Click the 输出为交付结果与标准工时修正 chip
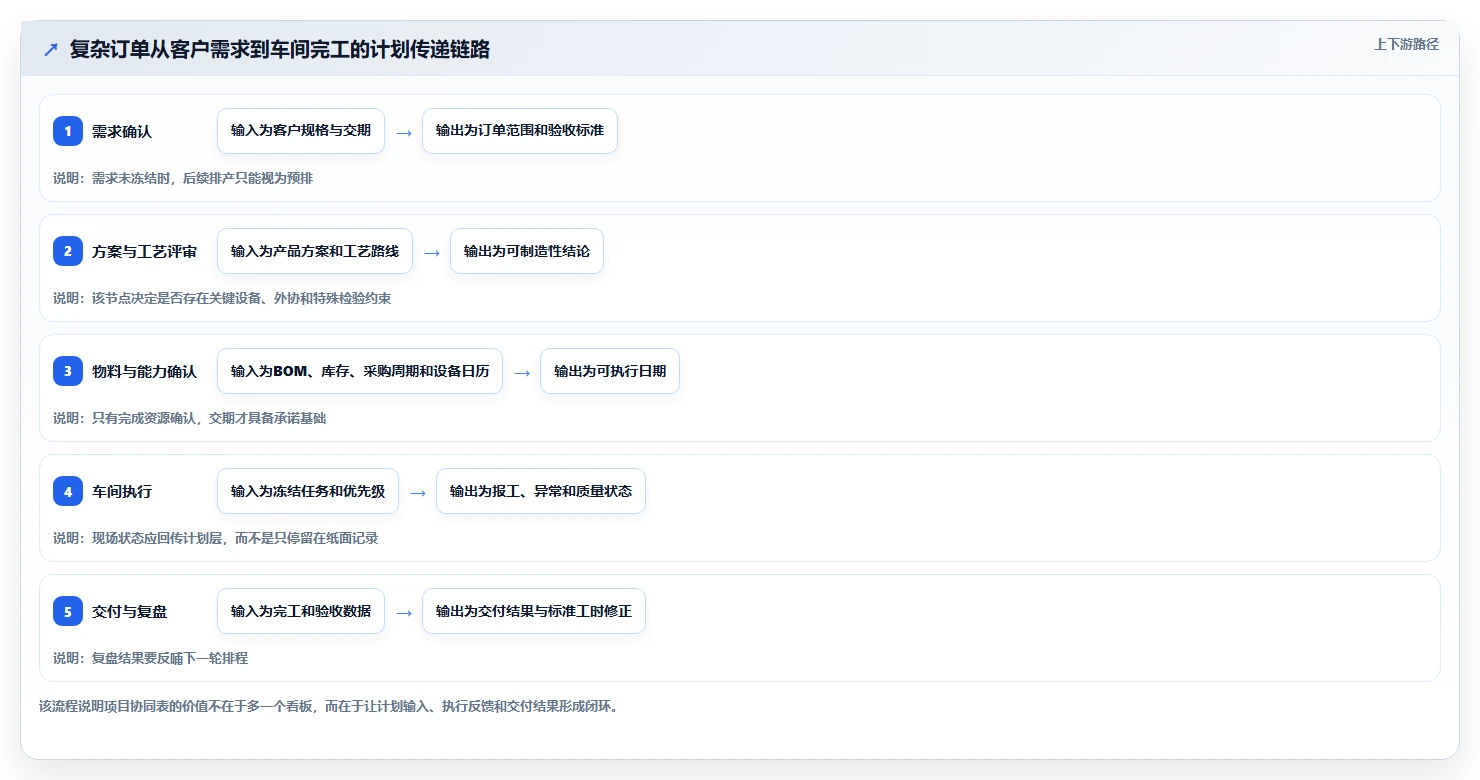This screenshot has width=1480, height=780. click(x=534, y=611)
